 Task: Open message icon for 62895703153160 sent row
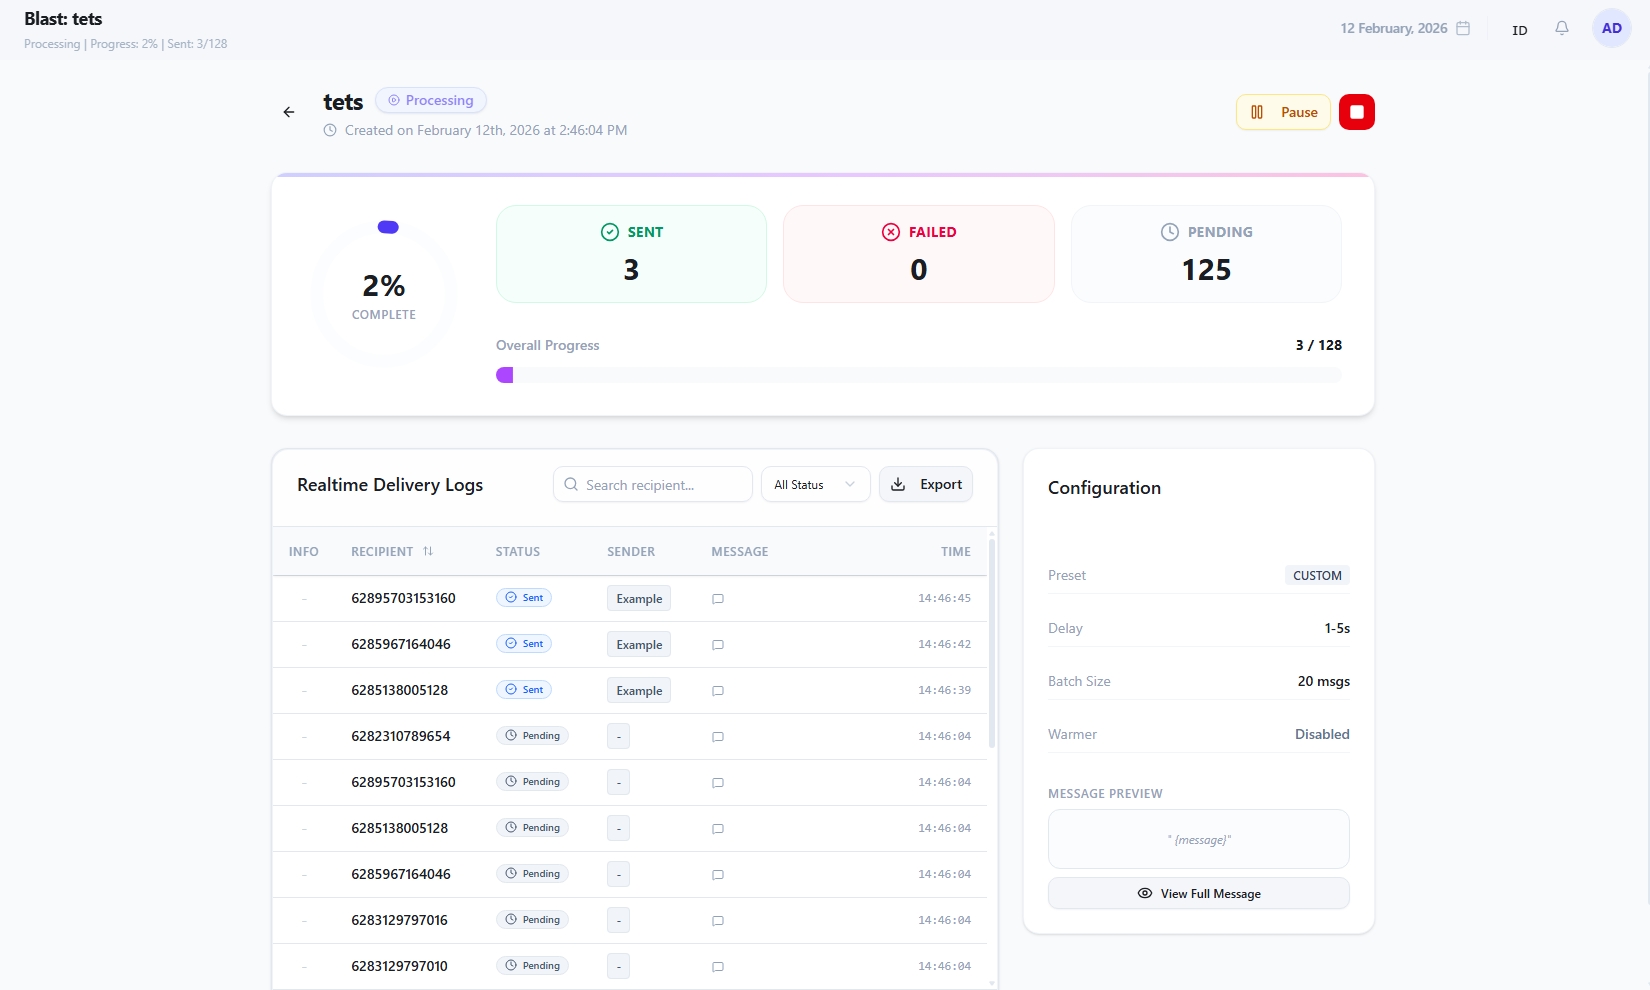(717, 599)
